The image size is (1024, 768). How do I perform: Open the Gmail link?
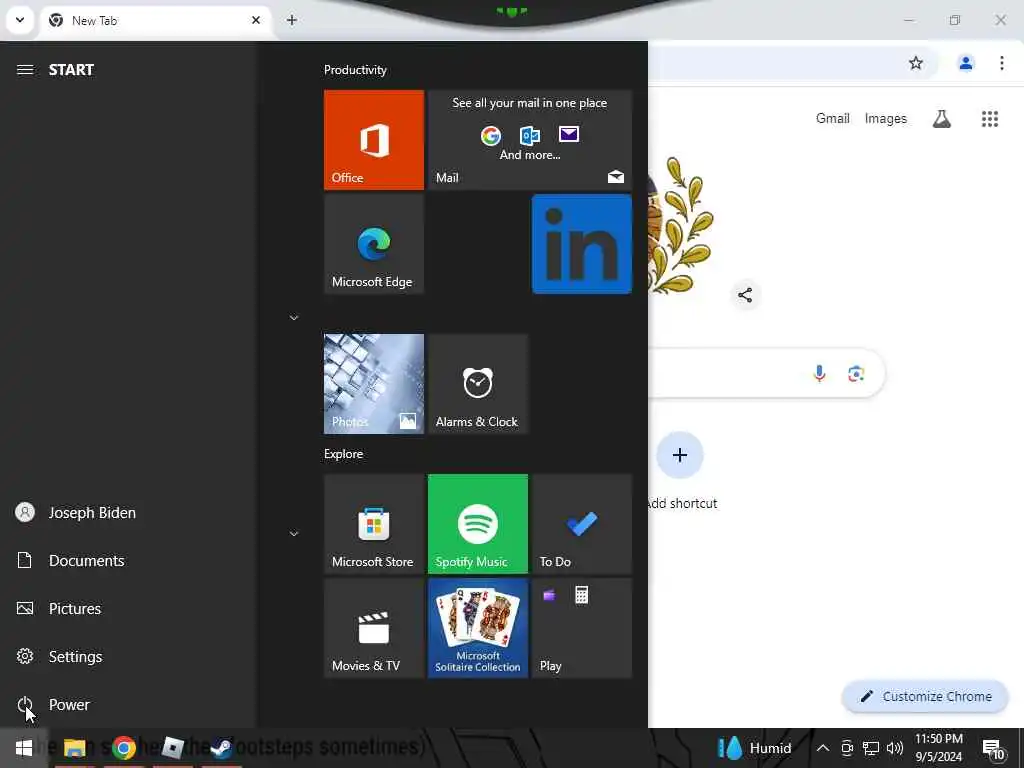coord(833,118)
